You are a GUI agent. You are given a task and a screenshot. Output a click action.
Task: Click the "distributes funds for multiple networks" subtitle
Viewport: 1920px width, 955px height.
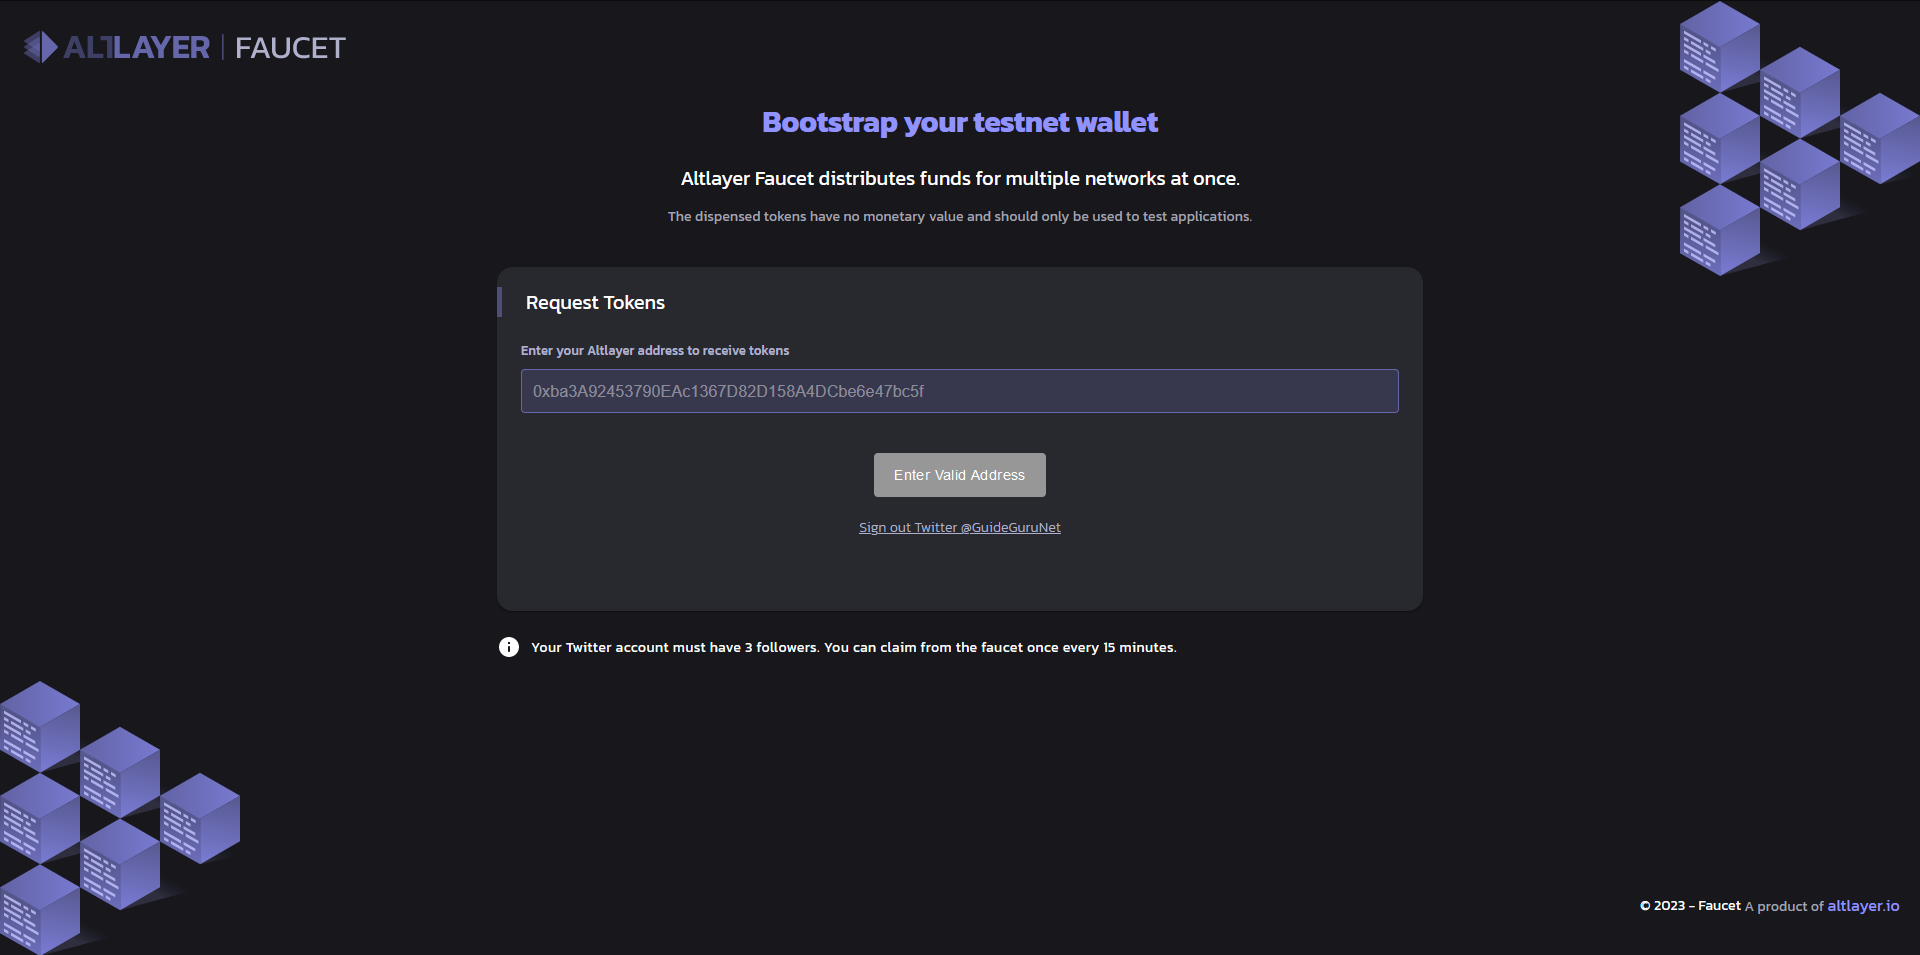pos(959,179)
